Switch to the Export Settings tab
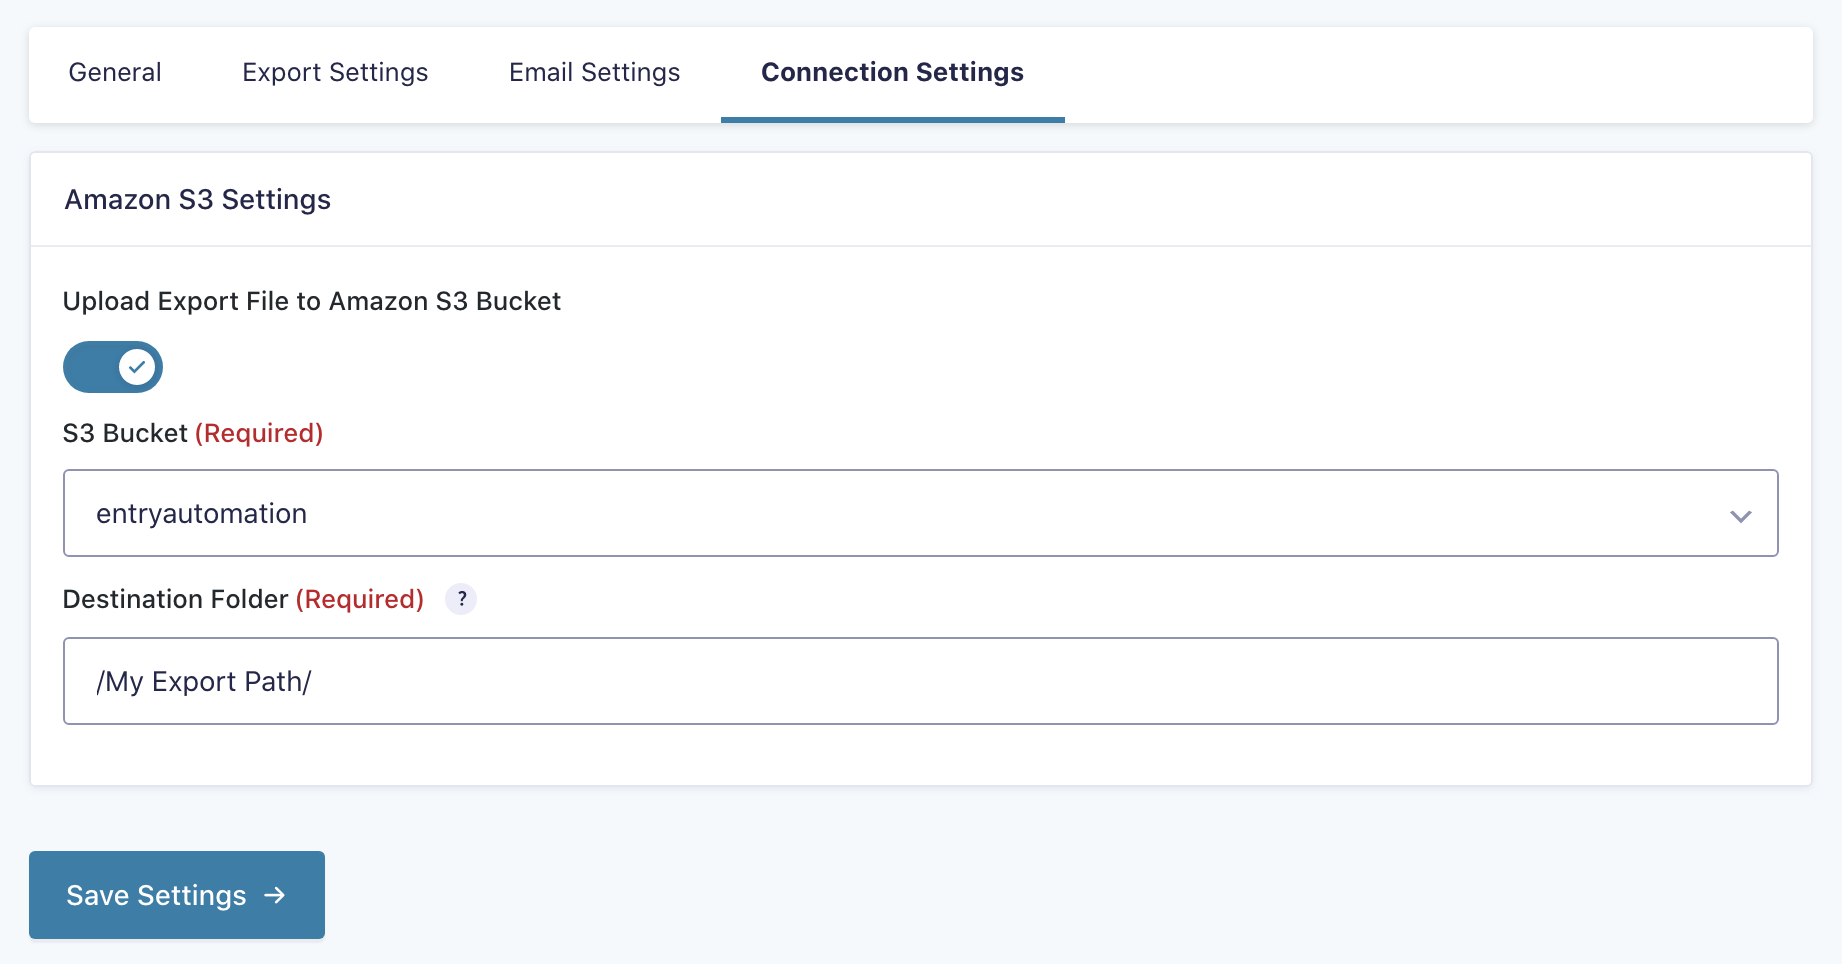This screenshot has width=1842, height=964. [335, 72]
